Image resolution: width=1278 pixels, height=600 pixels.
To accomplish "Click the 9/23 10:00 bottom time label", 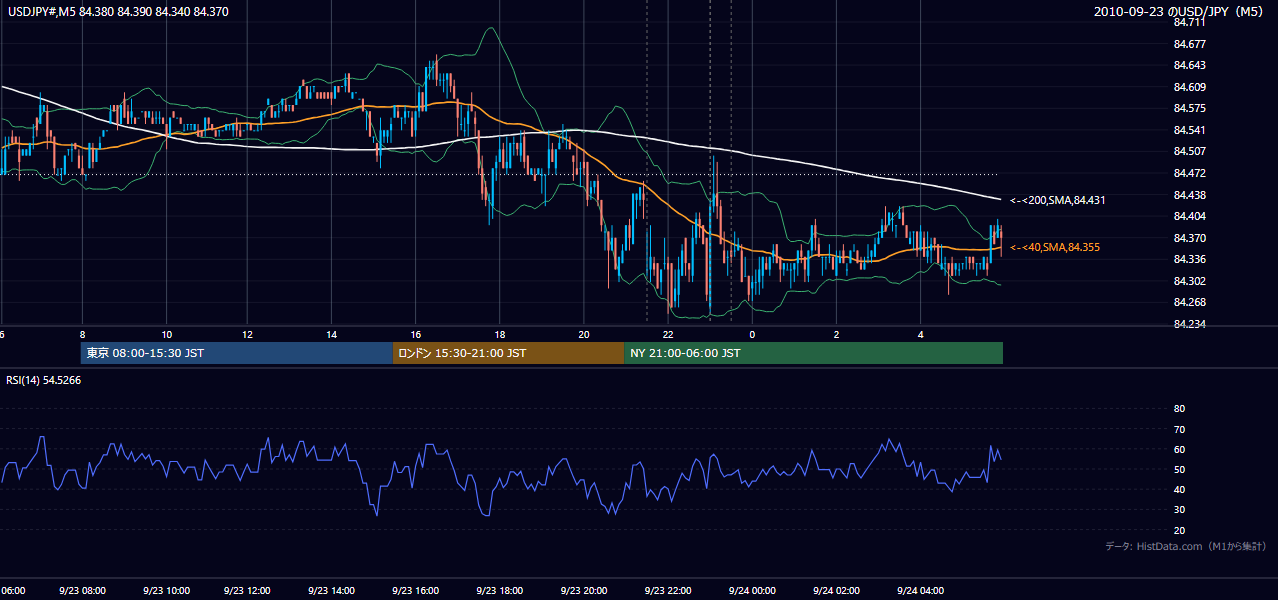I will (166, 591).
